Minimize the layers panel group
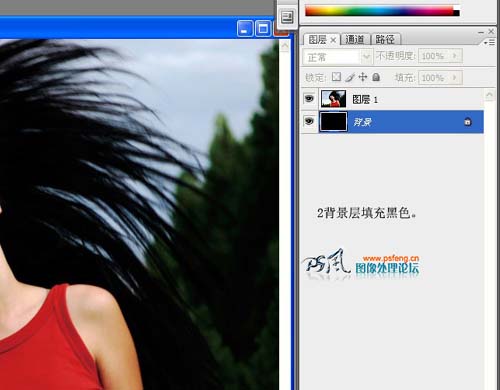 [481, 32]
